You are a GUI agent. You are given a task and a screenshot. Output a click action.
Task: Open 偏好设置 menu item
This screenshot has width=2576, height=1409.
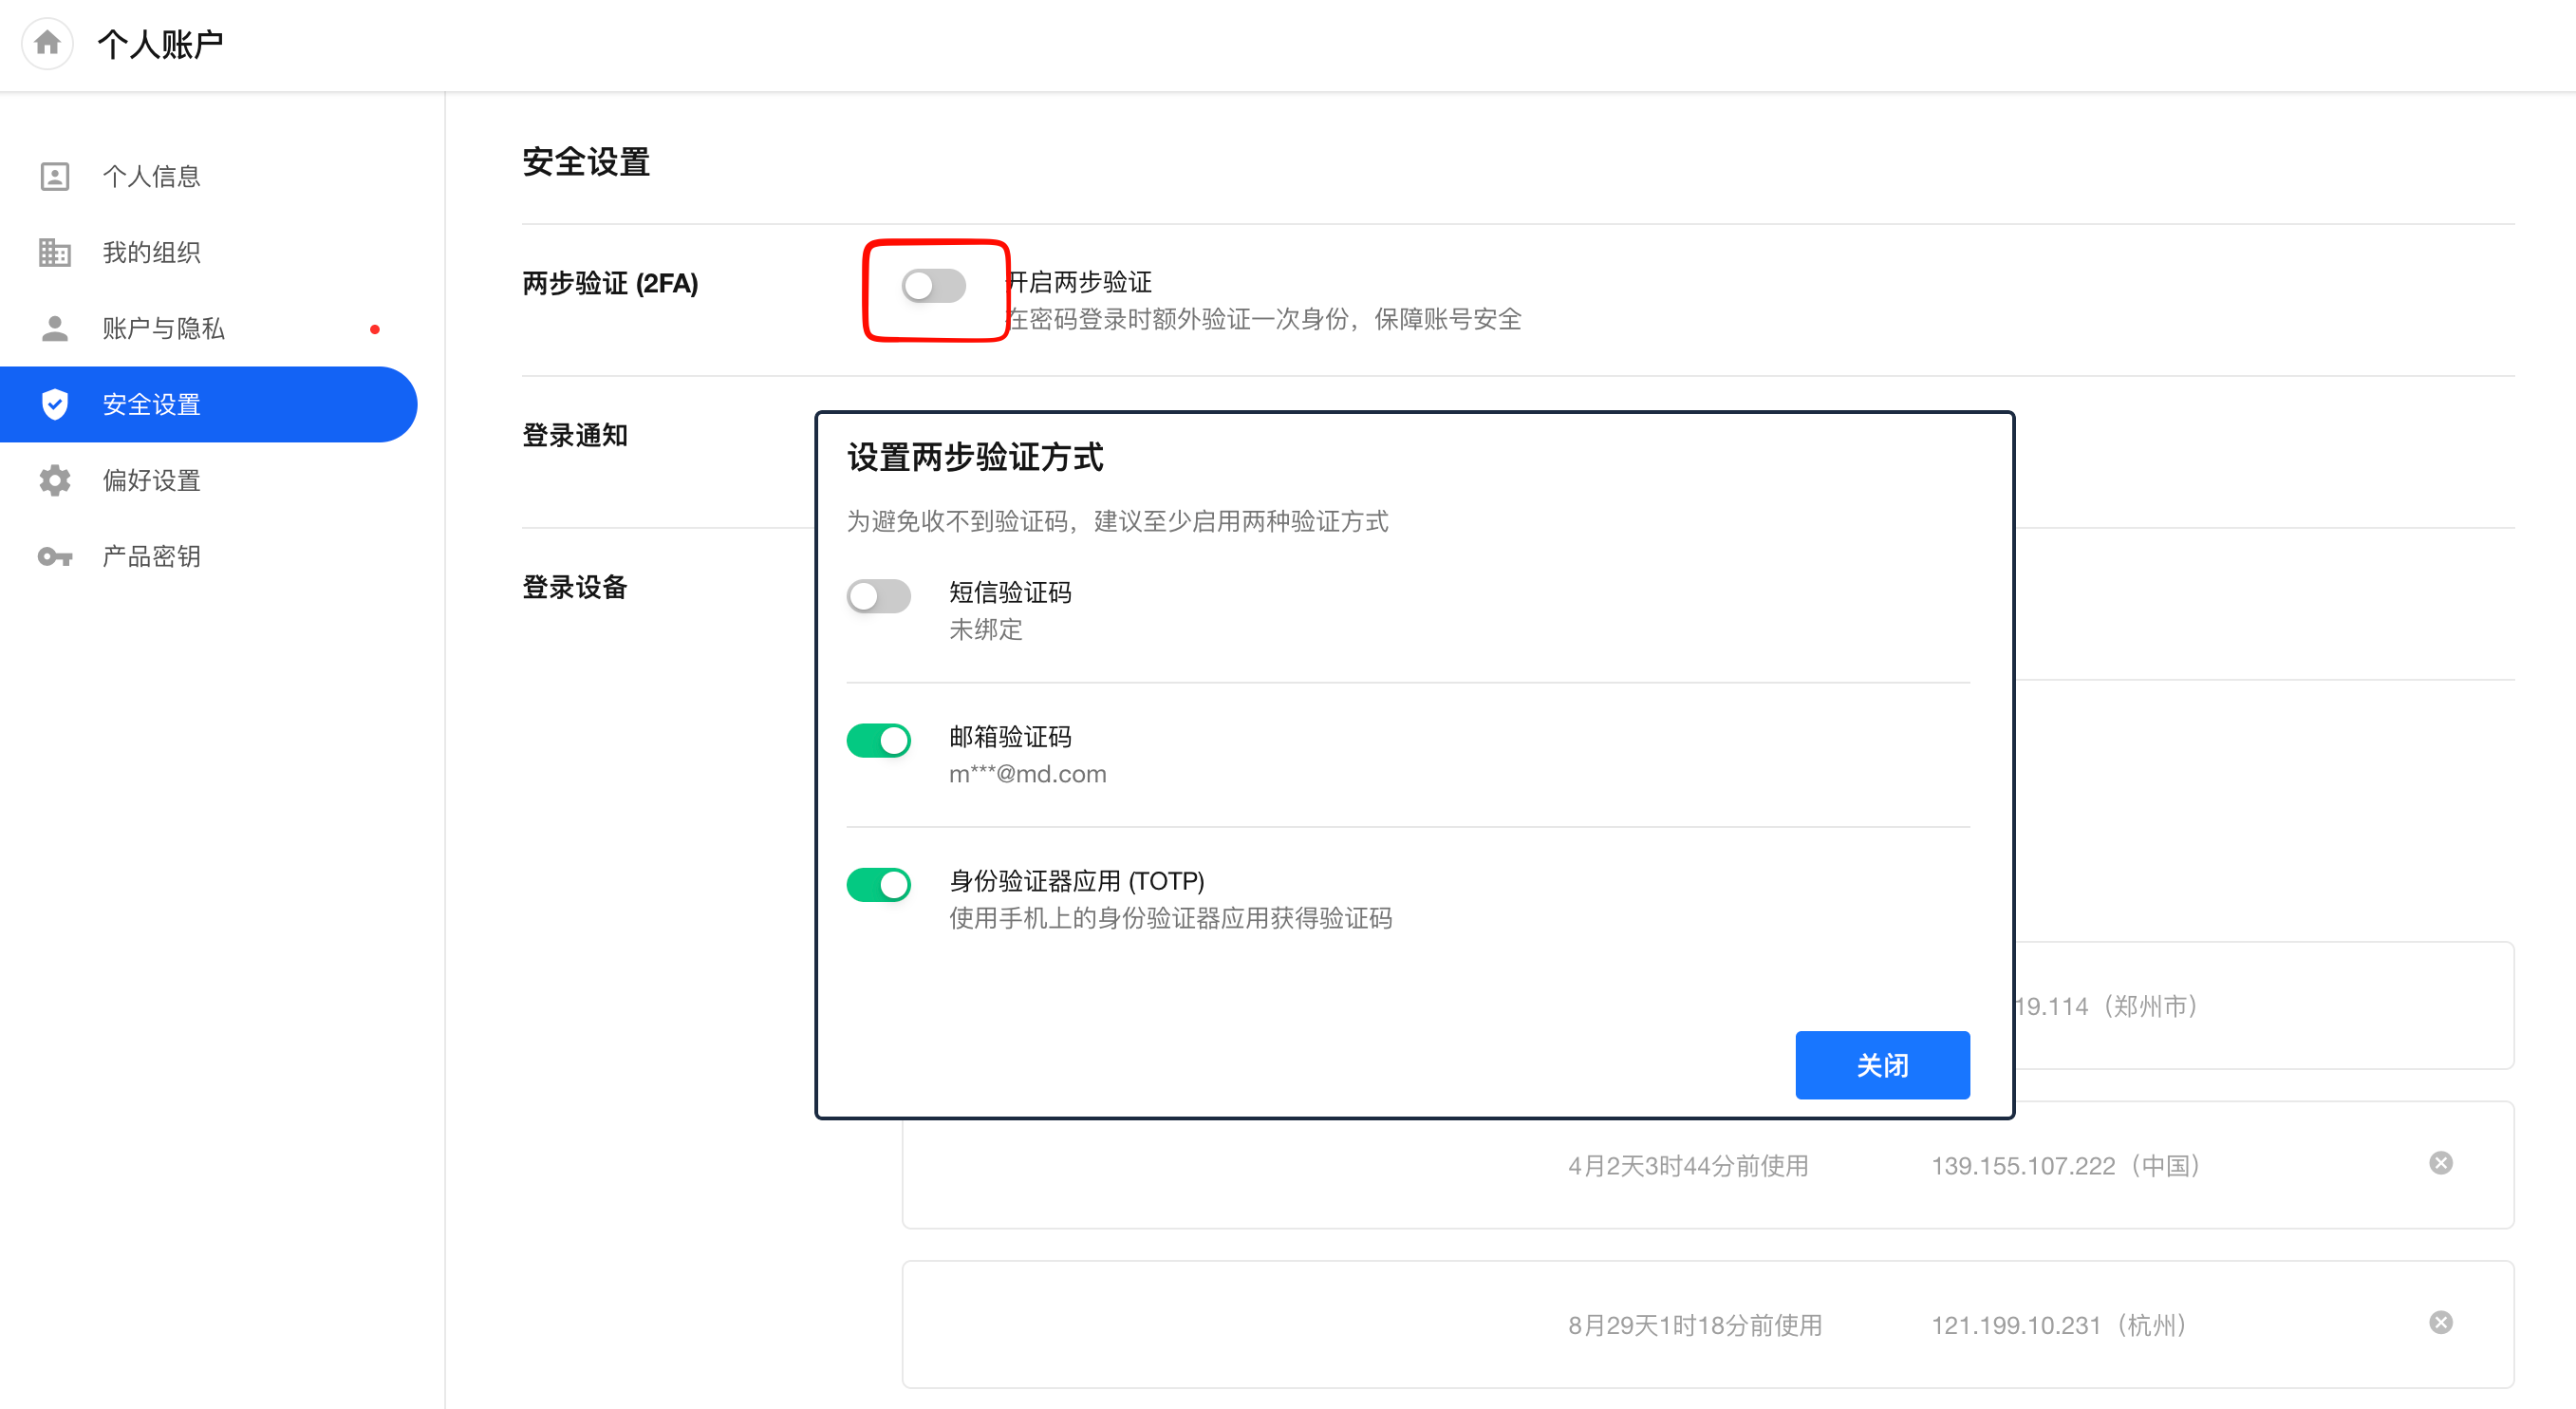151,480
